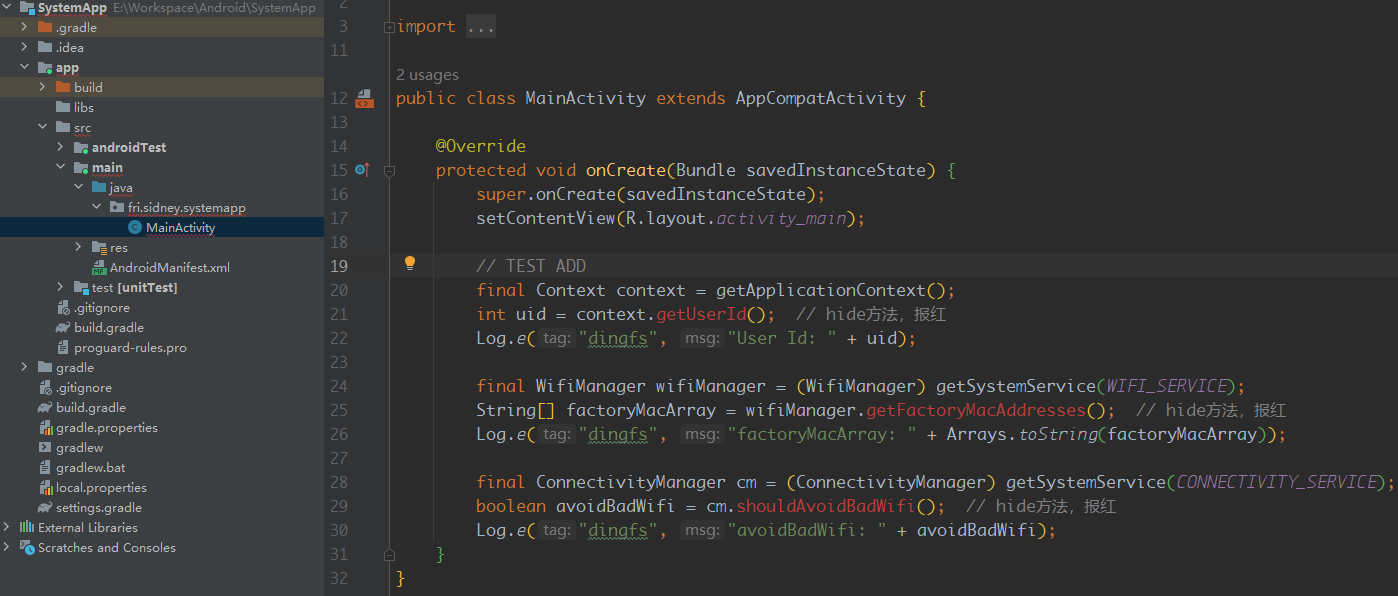
Task: Open proguard-rules.pro file
Action: click(129, 348)
